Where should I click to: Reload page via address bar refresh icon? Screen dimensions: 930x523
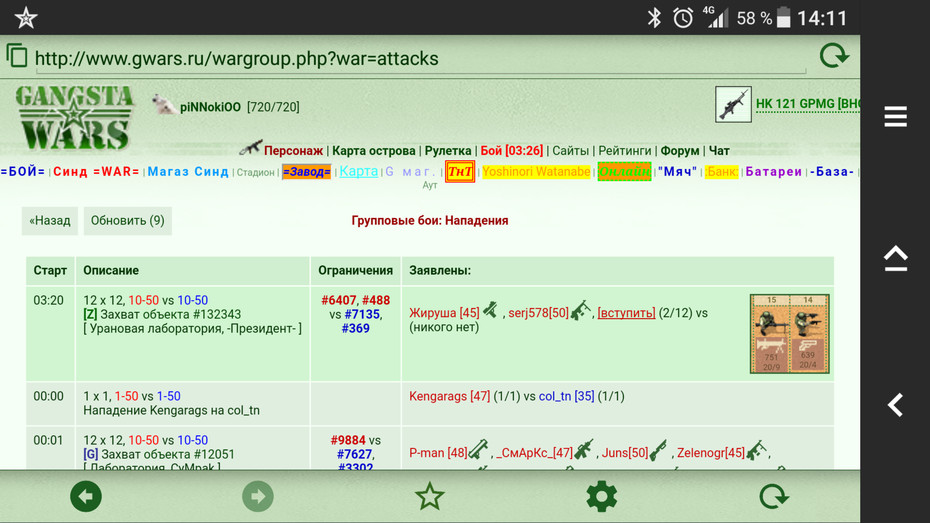click(834, 56)
